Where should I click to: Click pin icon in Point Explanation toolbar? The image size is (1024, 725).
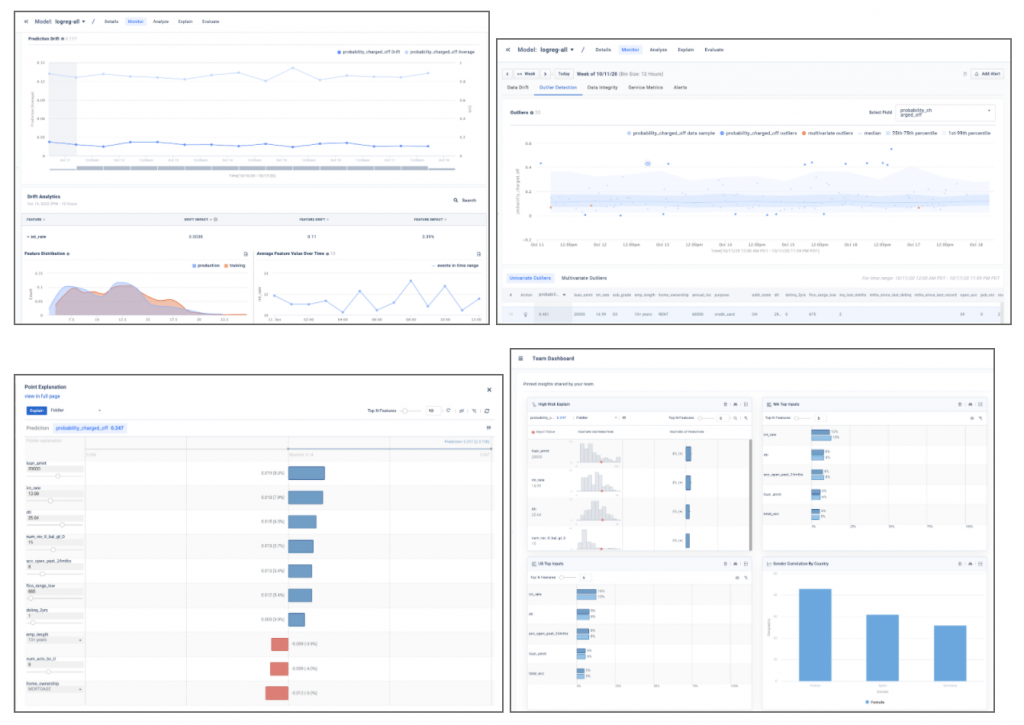pyautogui.click(x=475, y=411)
